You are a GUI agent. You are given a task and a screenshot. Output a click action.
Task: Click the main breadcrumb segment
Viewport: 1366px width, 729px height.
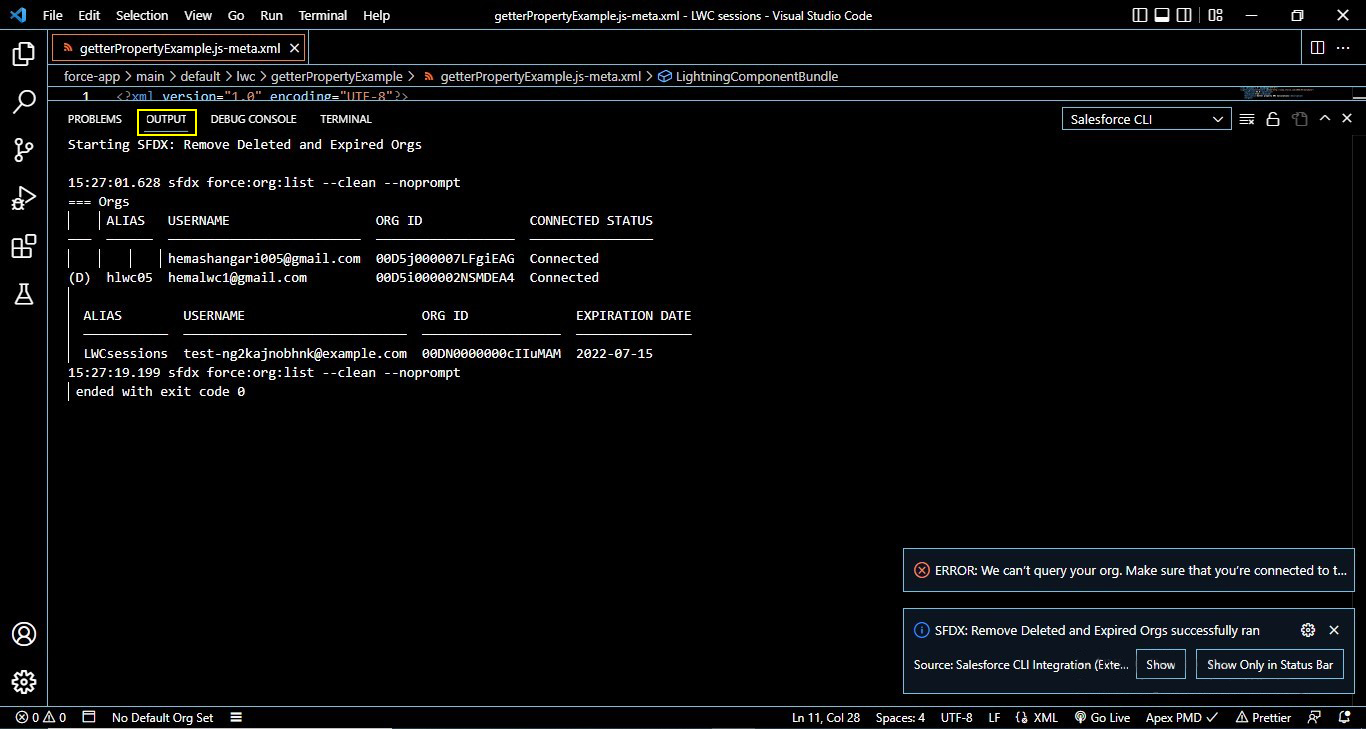[x=150, y=76]
